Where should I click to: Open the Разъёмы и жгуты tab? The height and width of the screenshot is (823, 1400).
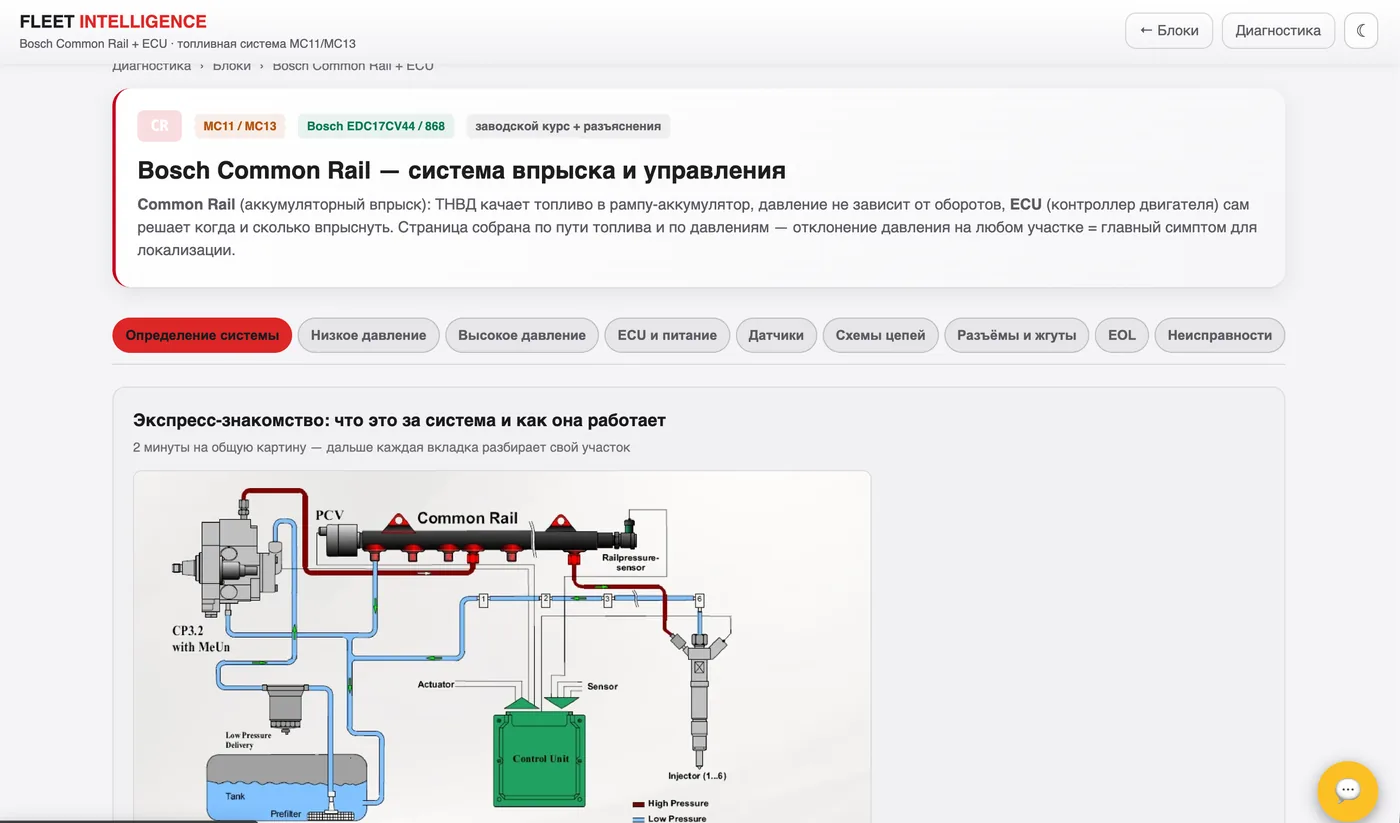click(1016, 335)
